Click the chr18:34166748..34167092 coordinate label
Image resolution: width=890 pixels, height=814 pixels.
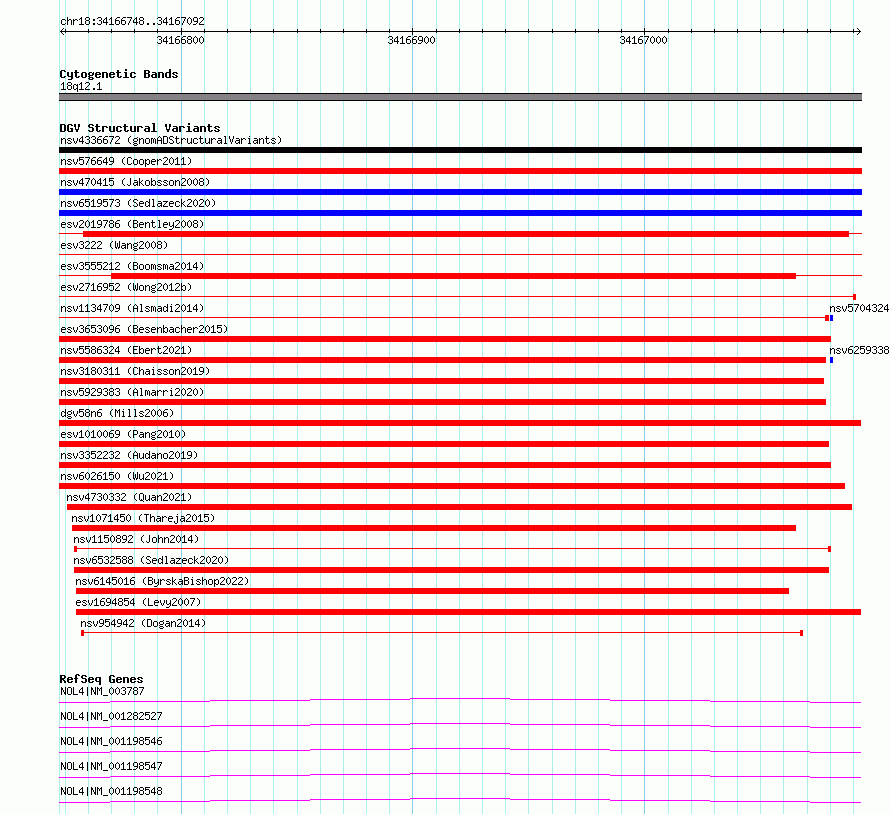132,21
